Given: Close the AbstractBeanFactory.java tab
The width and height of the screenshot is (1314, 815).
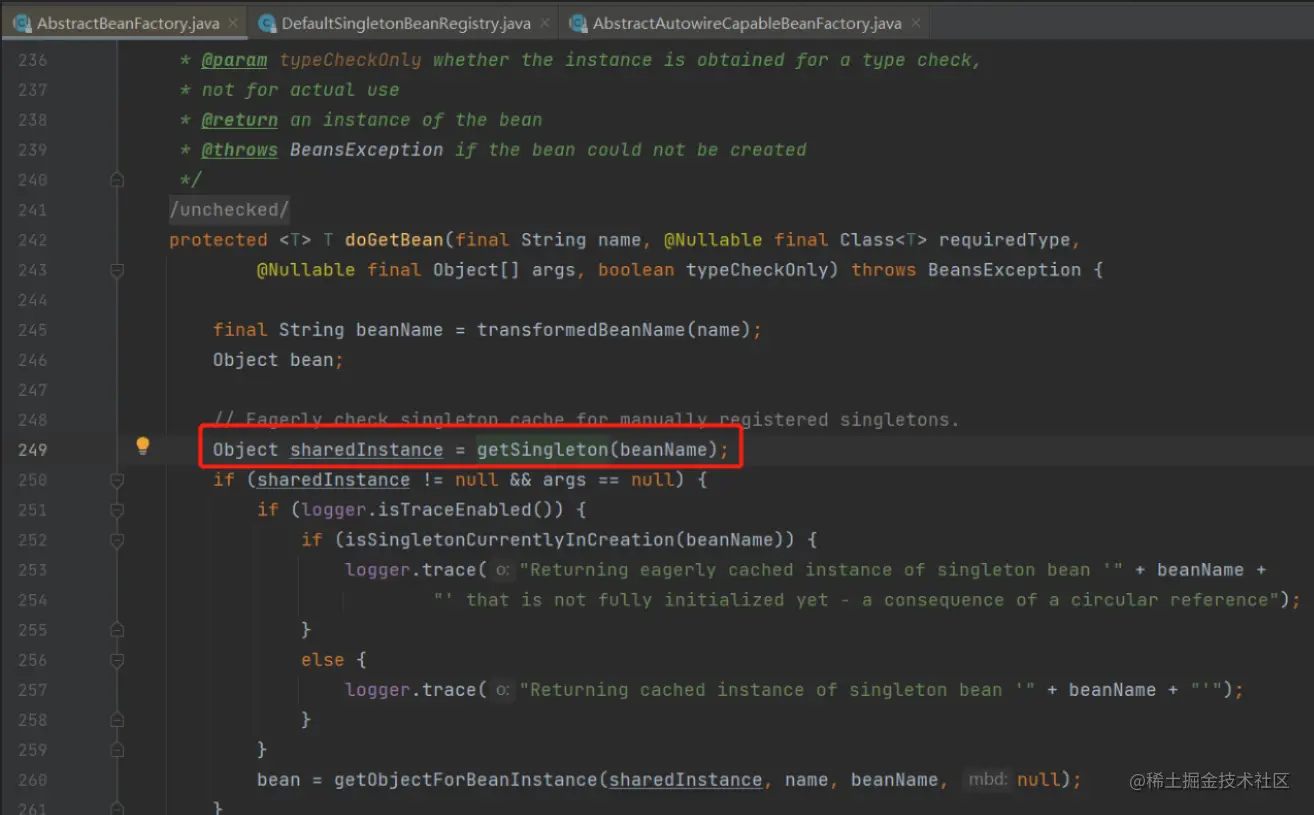Looking at the screenshot, I should point(233,22).
